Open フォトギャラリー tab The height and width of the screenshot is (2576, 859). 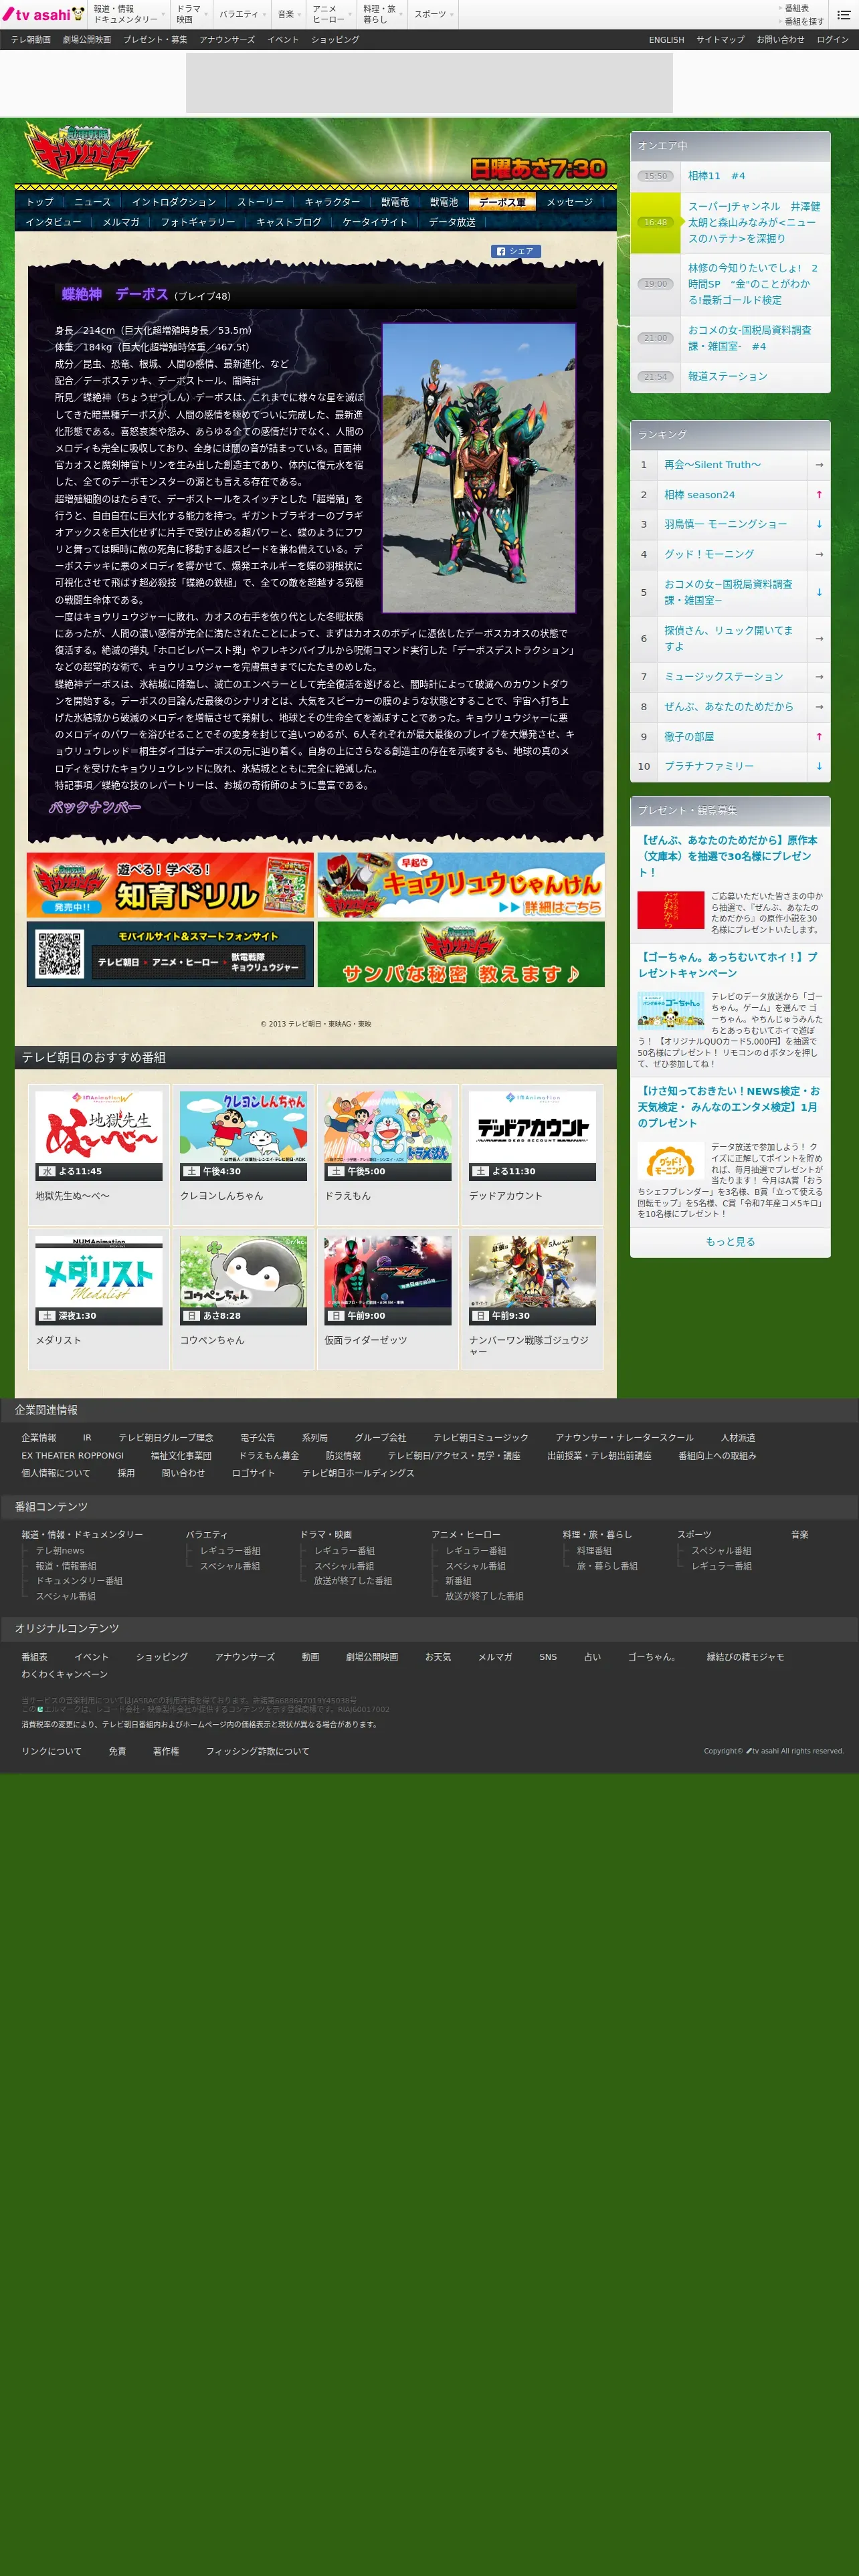198,222
